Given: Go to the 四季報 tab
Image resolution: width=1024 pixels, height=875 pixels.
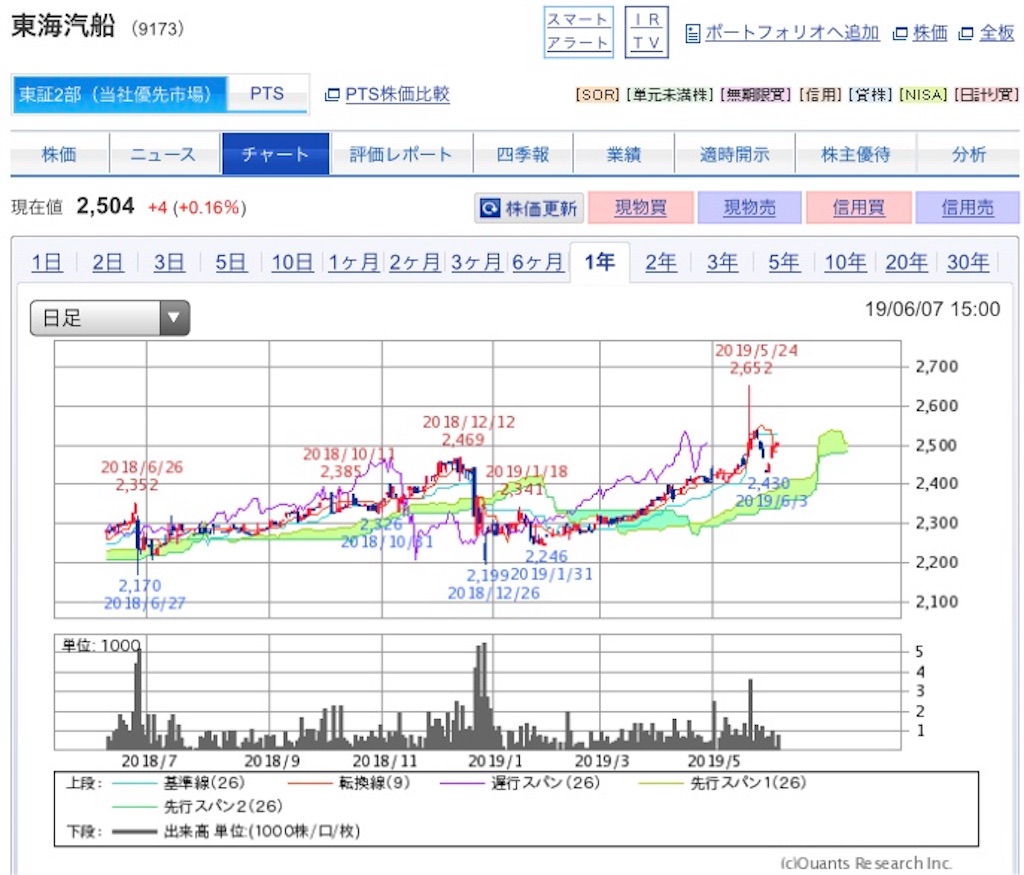Looking at the screenshot, I should pyautogui.click(x=522, y=154).
